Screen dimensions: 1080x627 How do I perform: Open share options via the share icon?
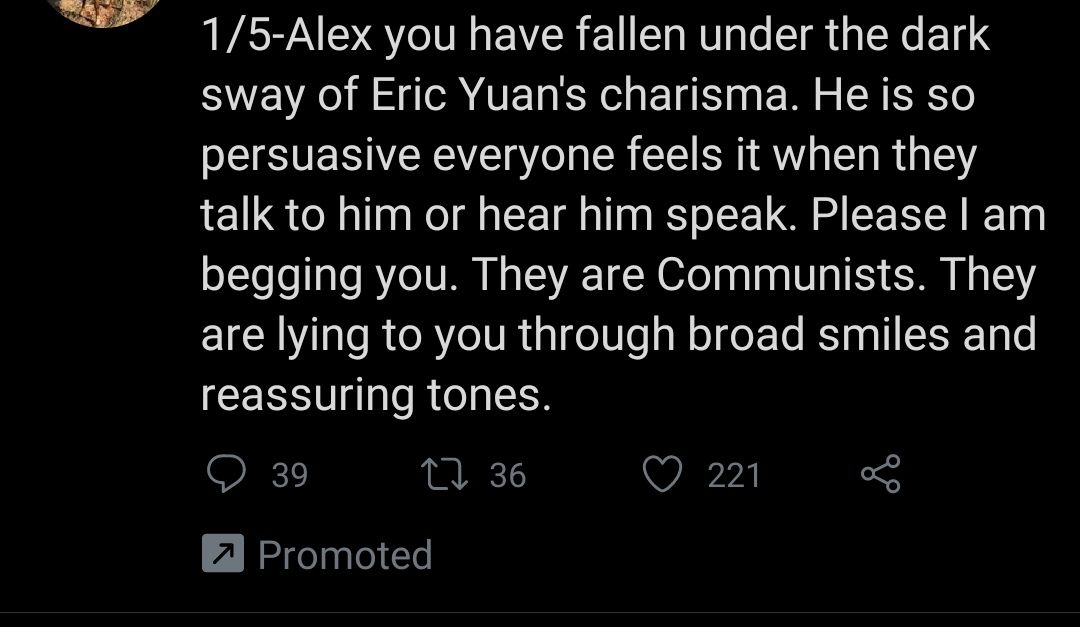tap(881, 473)
